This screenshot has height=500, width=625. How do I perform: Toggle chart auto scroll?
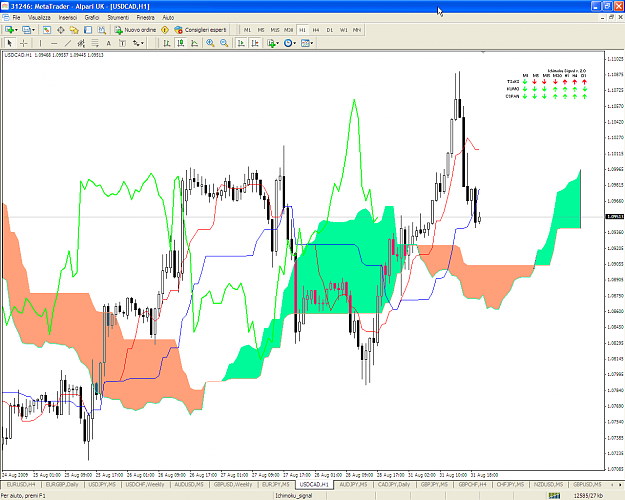point(241,43)
